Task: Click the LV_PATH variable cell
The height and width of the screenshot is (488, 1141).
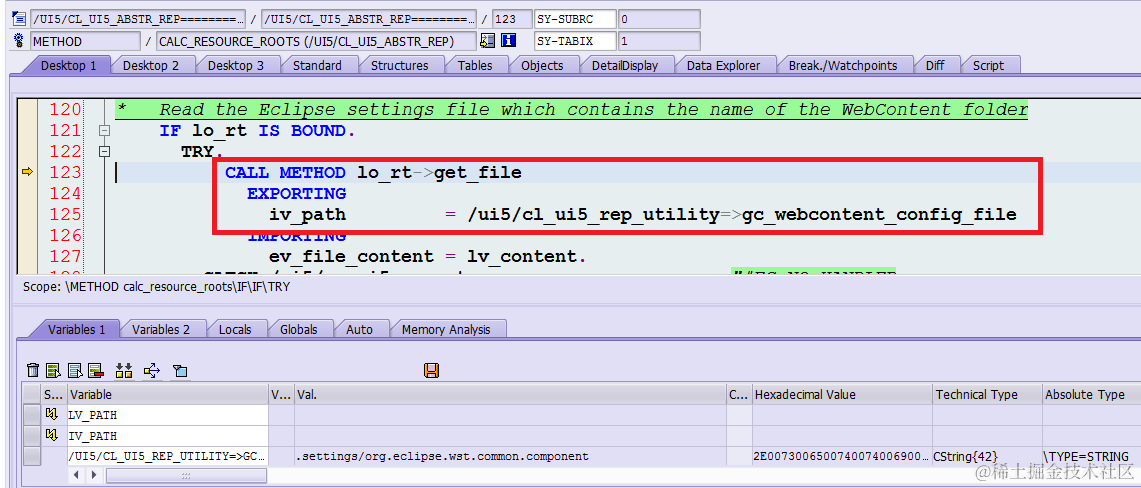Action: pos(168,415)
